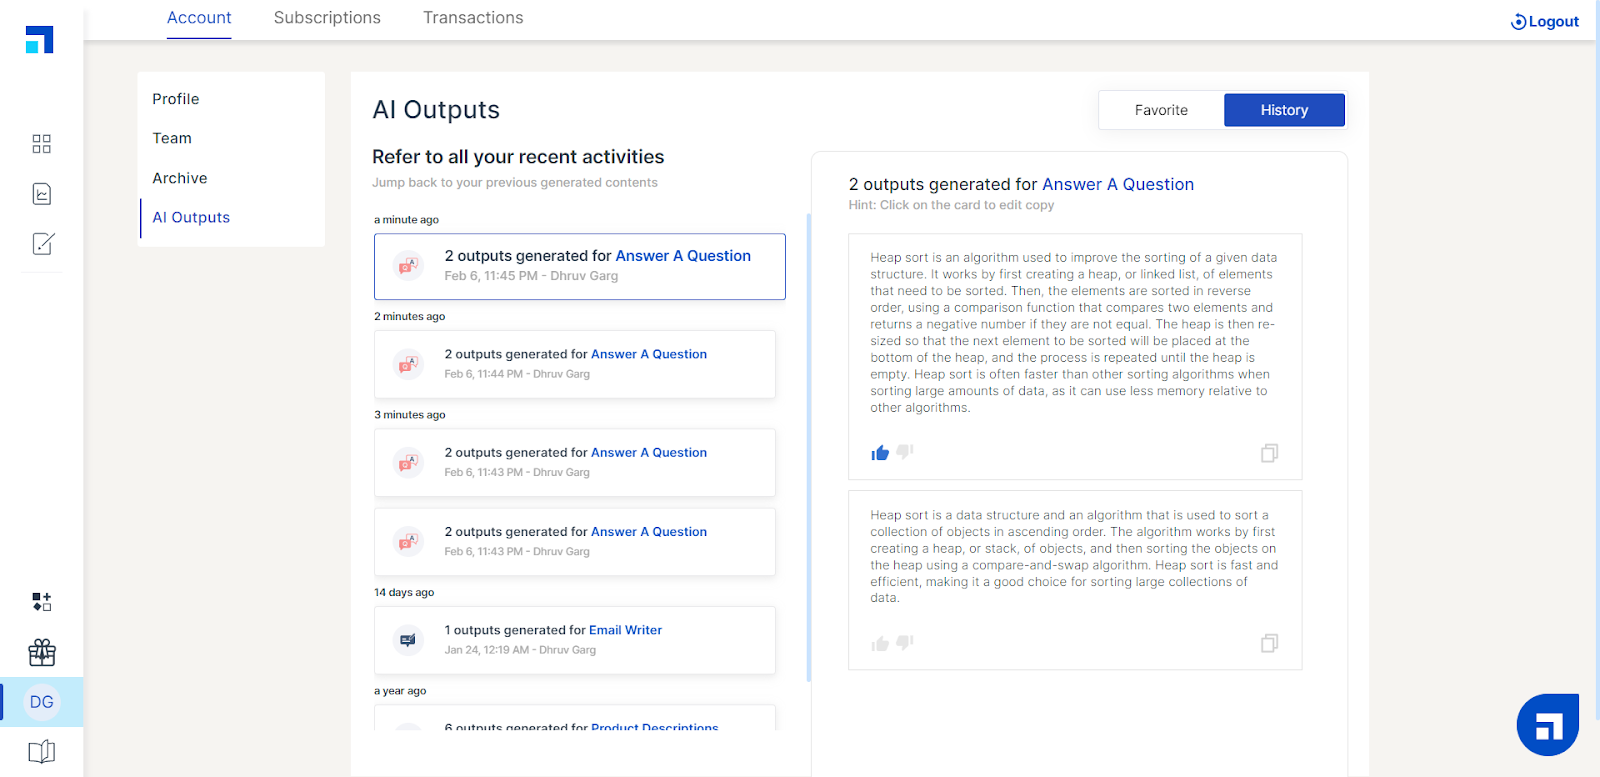
Task: Copy the second Heap sort output
Action: [x=1269, y=643]
